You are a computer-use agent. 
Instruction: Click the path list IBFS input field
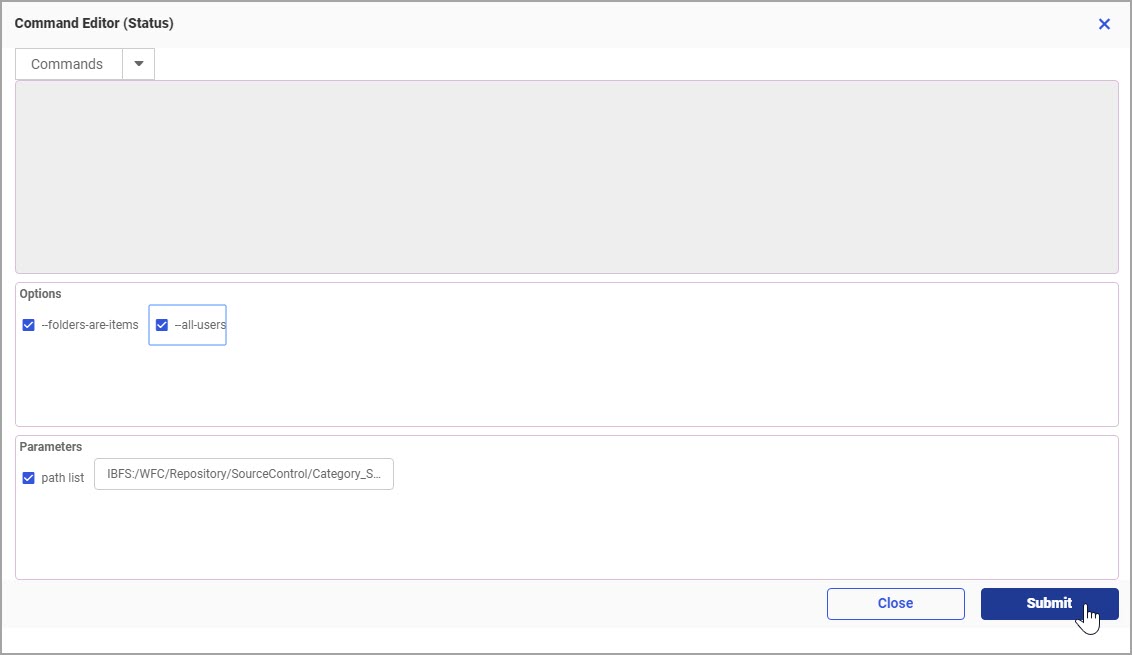[x=244, y=474]
